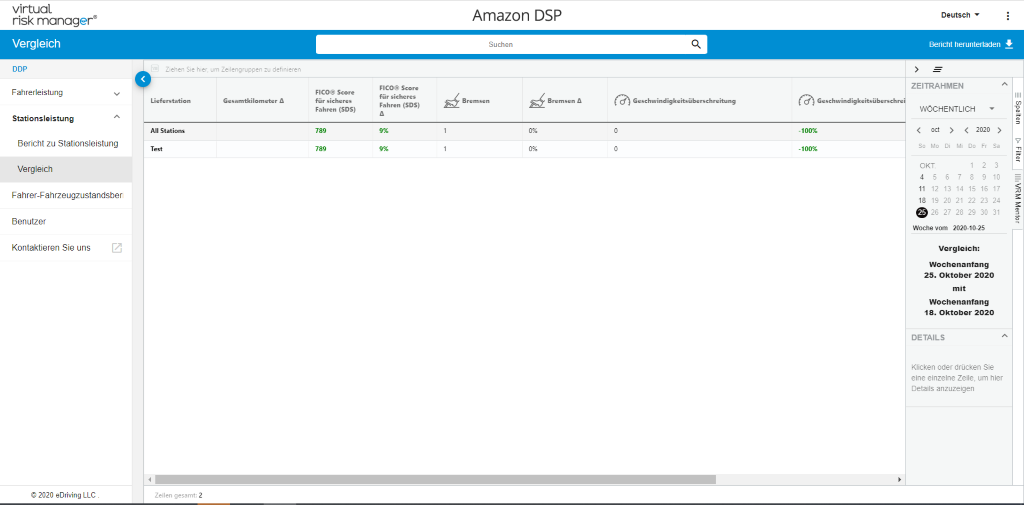Click the virtual risk manager logo
The image size is (1024, 505).
pyautogui.click(x=54, y=14)
